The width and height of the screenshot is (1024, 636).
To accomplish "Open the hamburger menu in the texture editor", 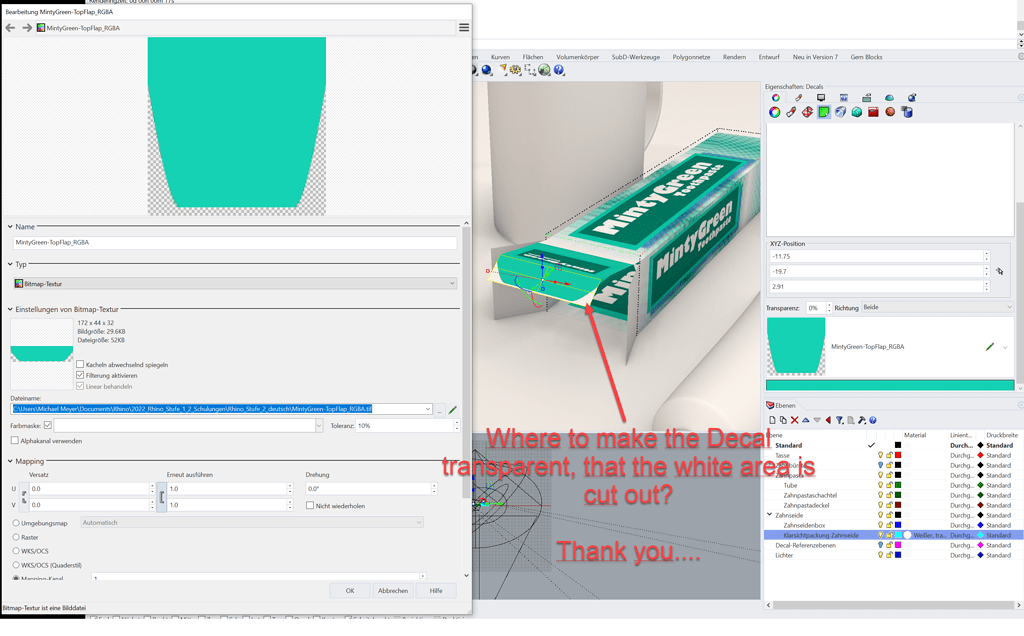I will [463, 27].
